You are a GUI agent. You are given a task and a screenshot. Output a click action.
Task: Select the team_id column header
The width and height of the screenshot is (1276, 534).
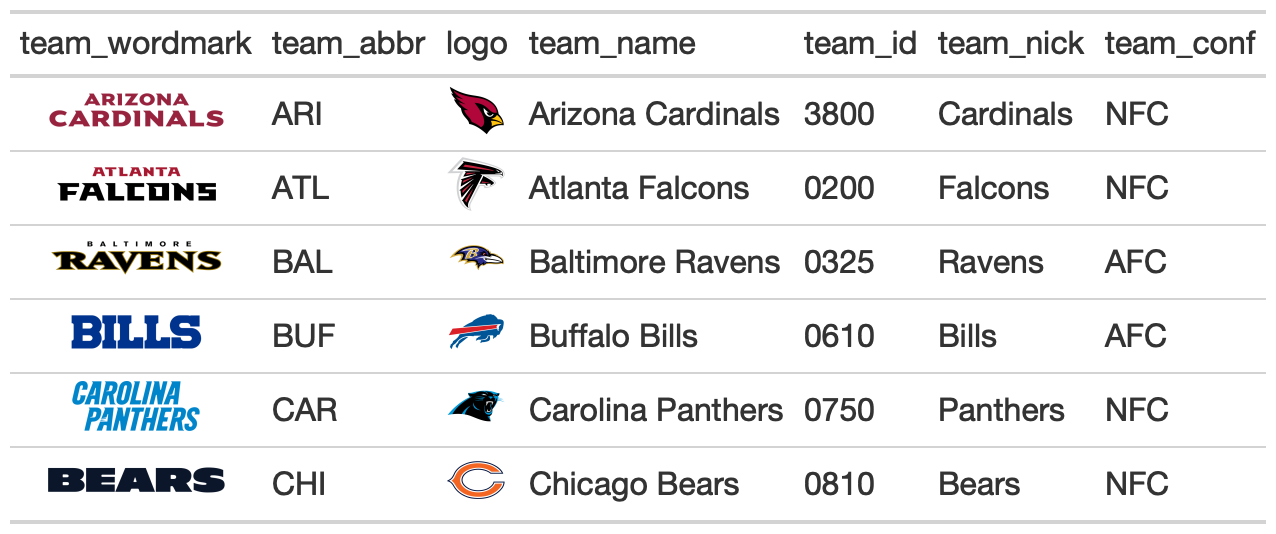click(860, 43)
